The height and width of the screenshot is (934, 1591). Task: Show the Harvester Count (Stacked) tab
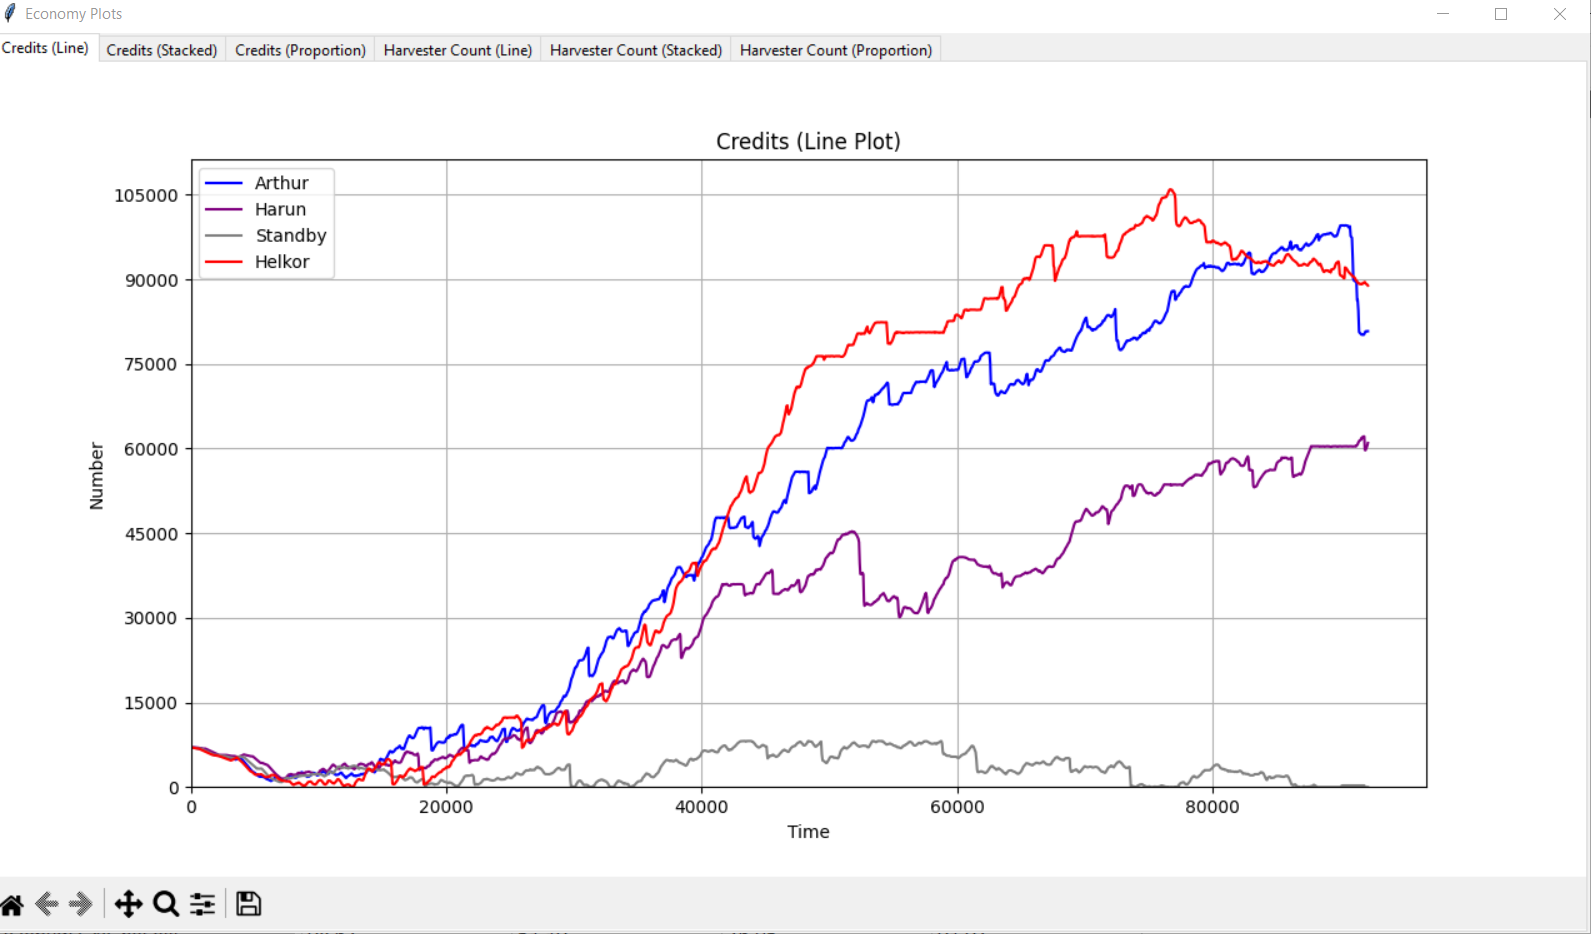(636, 50)
